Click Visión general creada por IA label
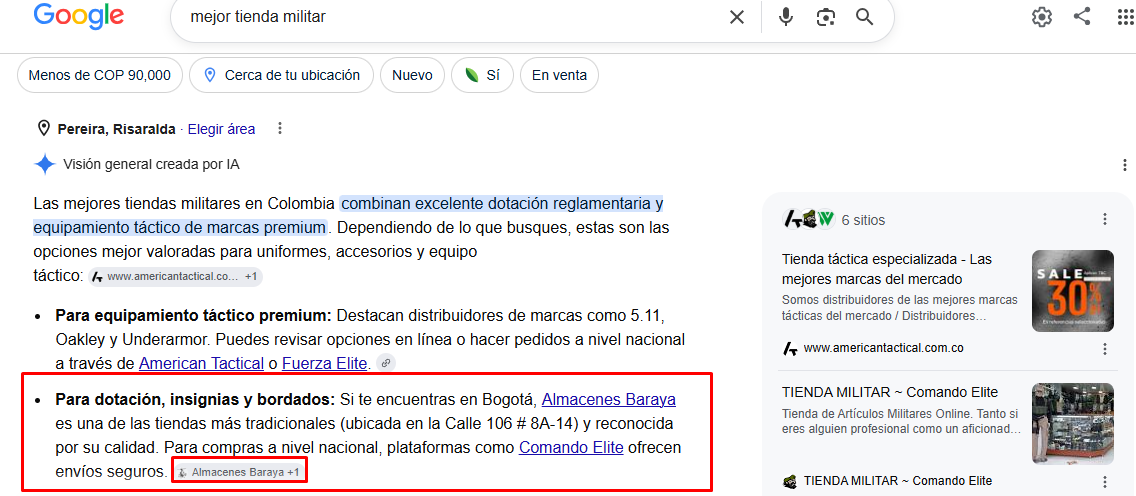The height and width of the screenshot is (496, 1136). [x=151, y=164]
